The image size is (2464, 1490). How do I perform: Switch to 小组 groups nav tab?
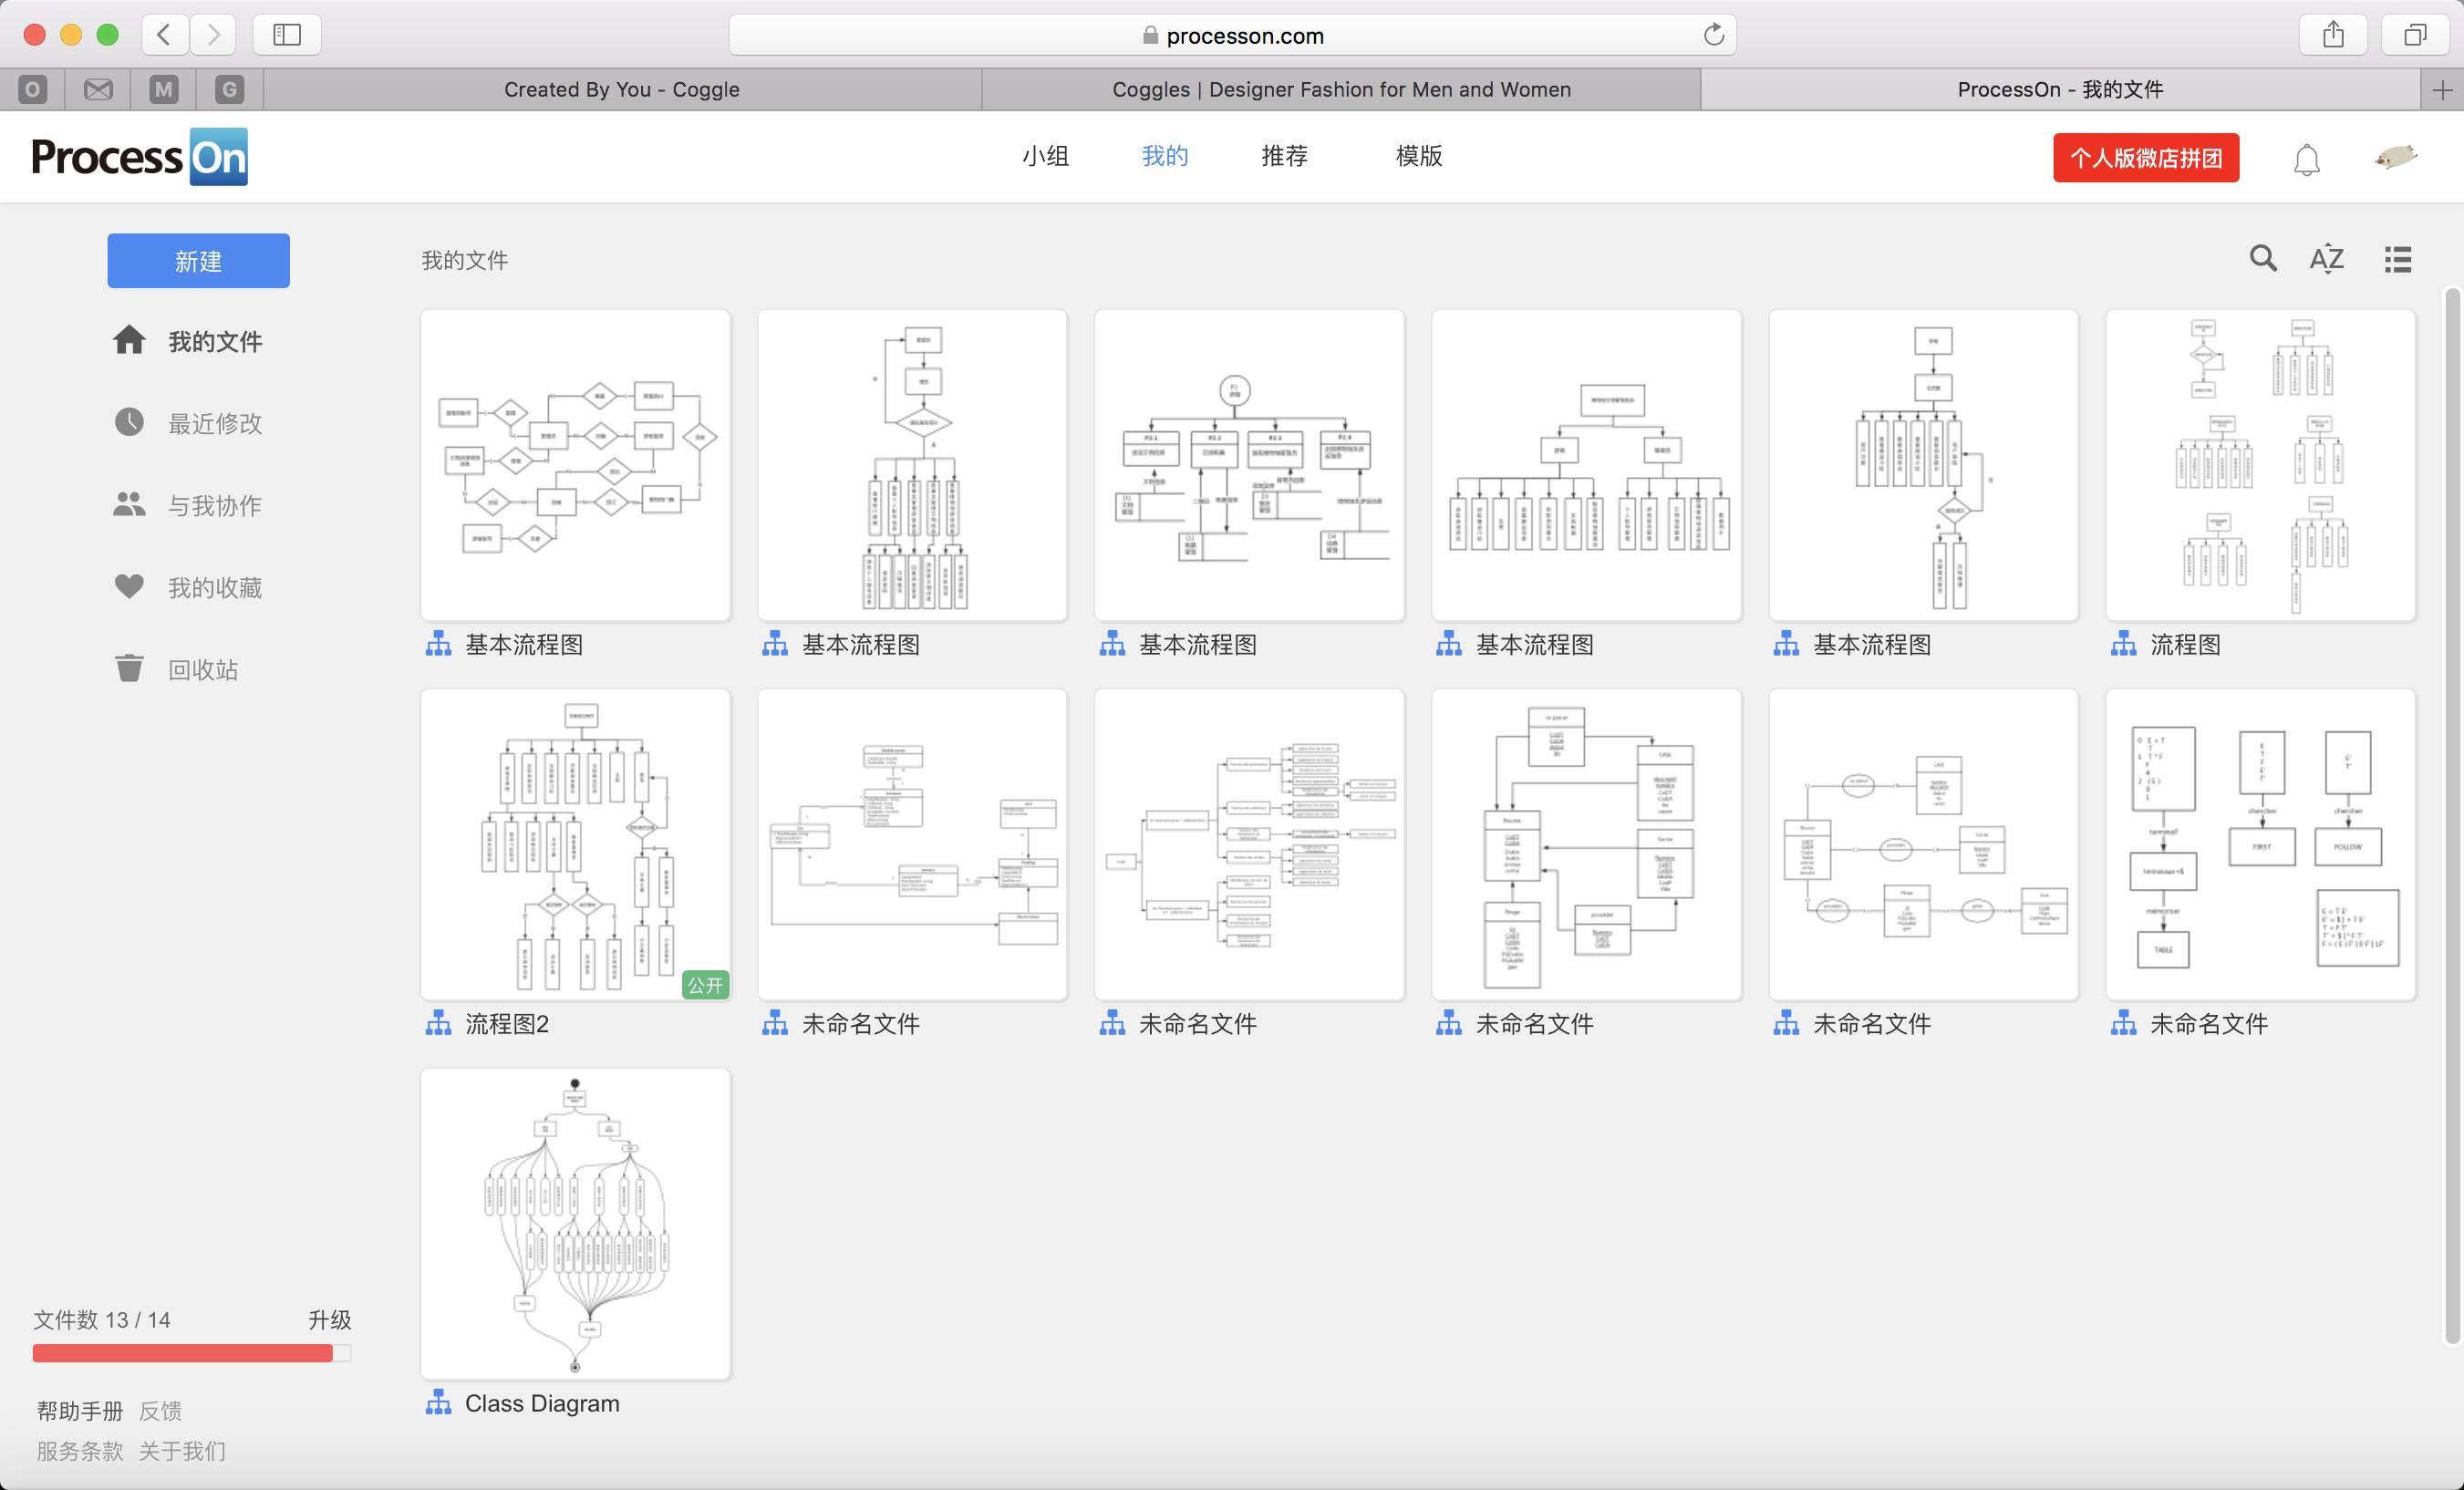(x=1045, y=156)
